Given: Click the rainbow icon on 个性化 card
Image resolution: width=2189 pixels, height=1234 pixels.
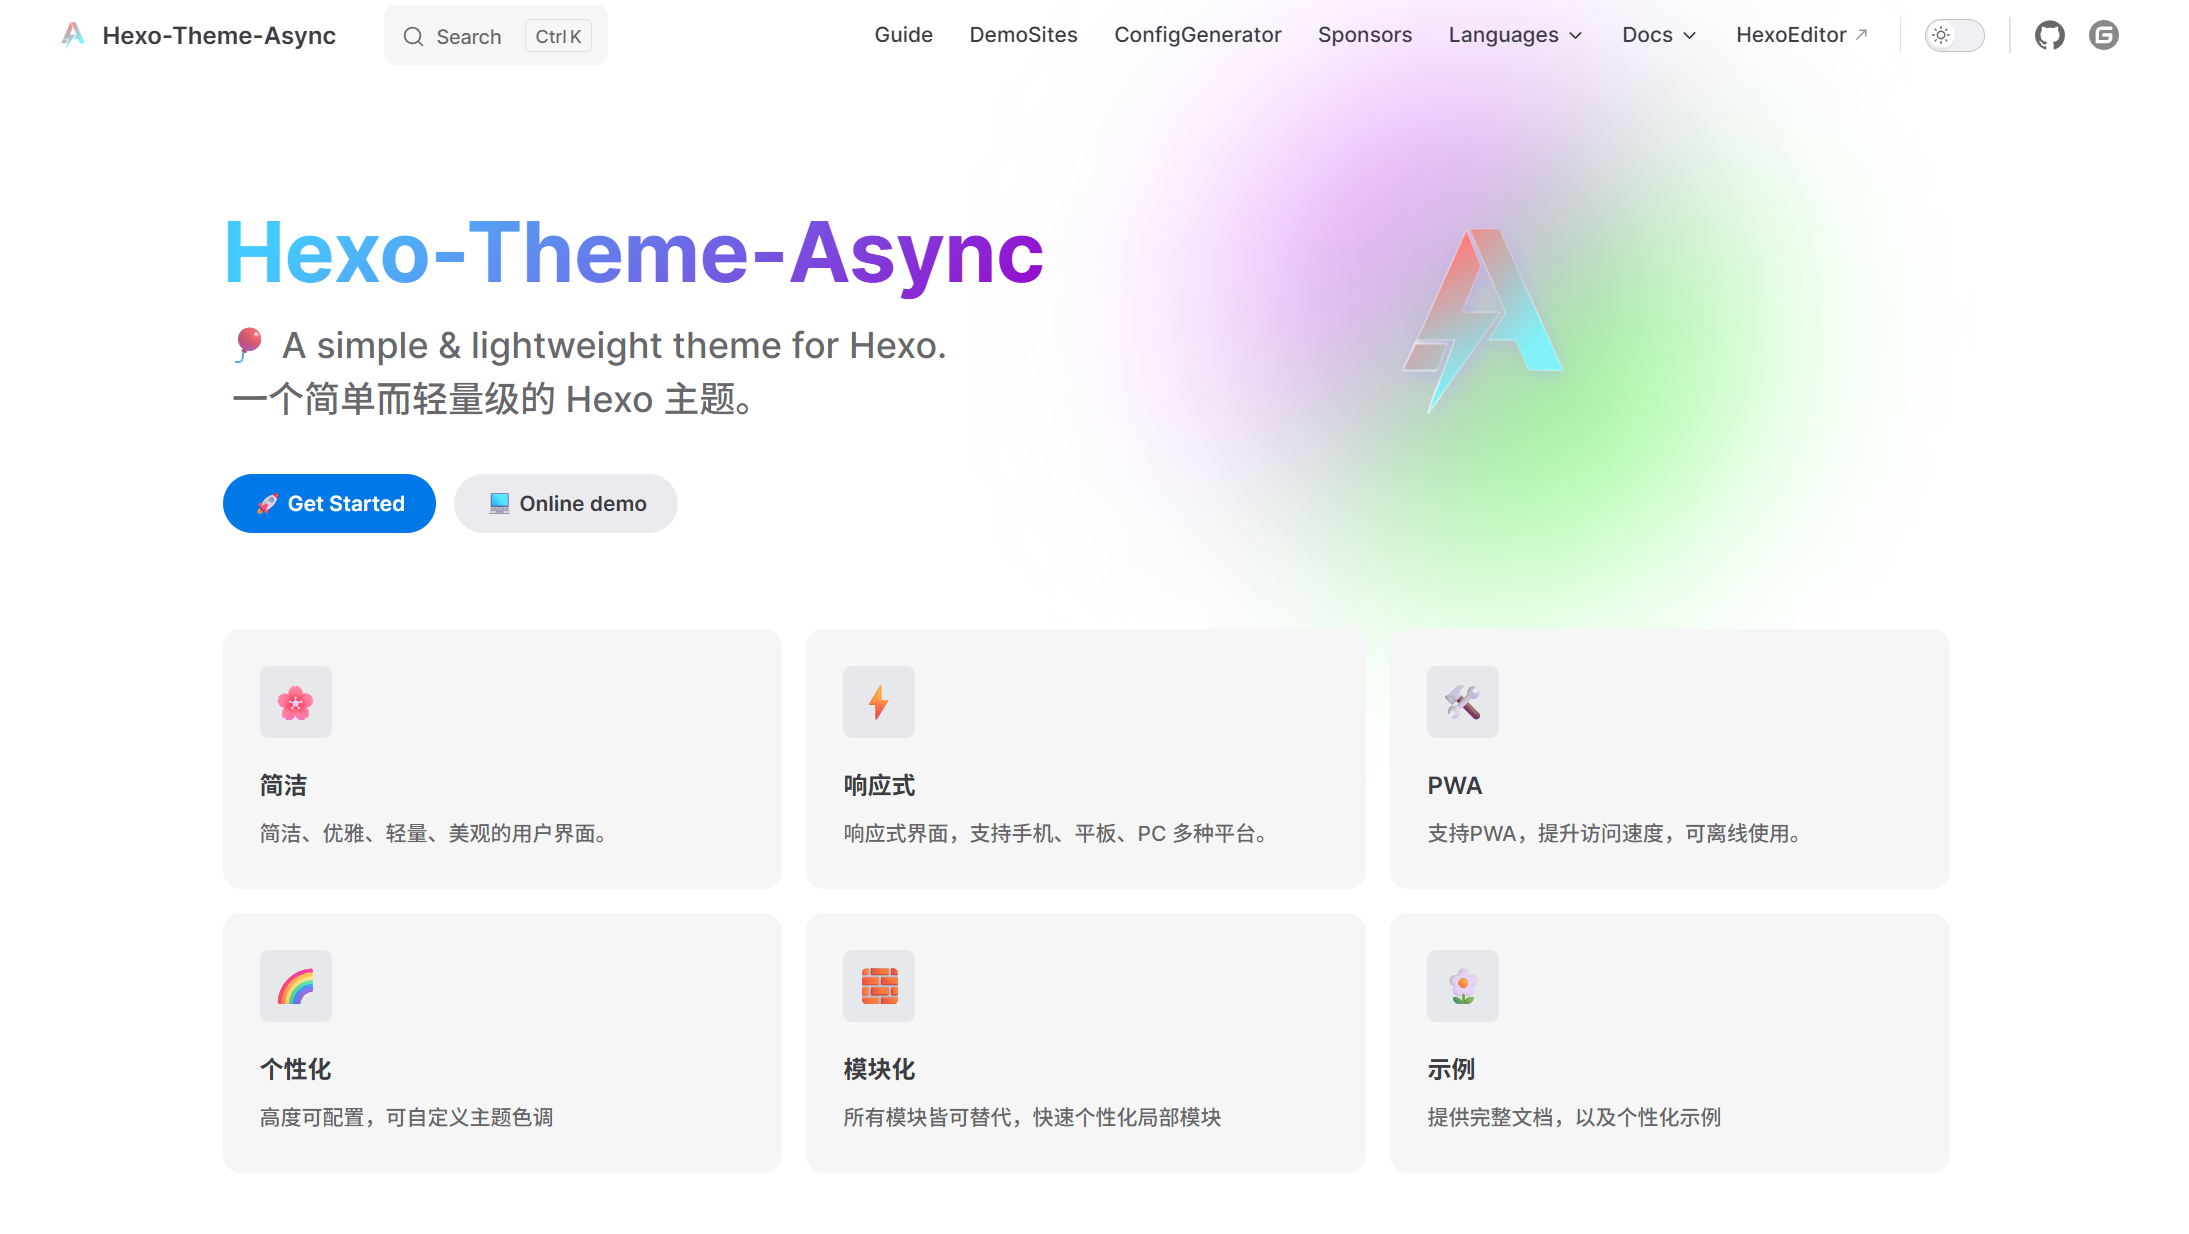Looking at the screenshot, I should click(x=295, y=986).
